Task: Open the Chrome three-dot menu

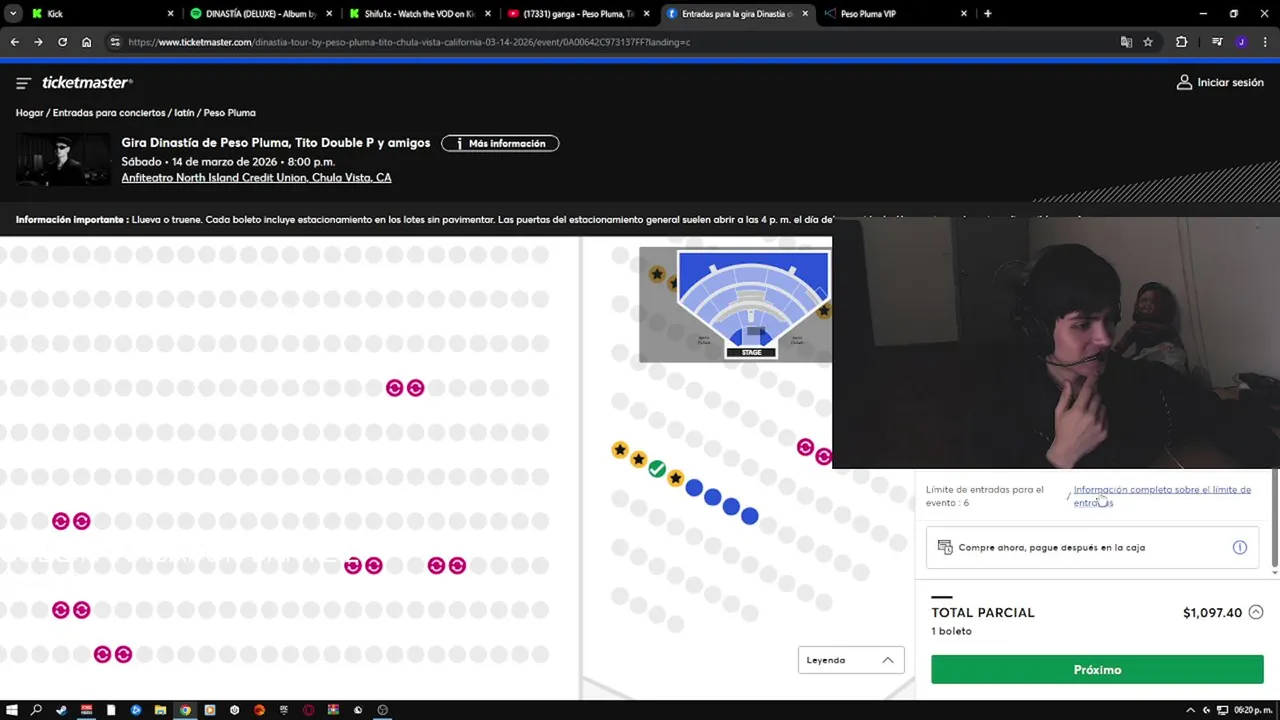Action: [x=1265, y=42]
